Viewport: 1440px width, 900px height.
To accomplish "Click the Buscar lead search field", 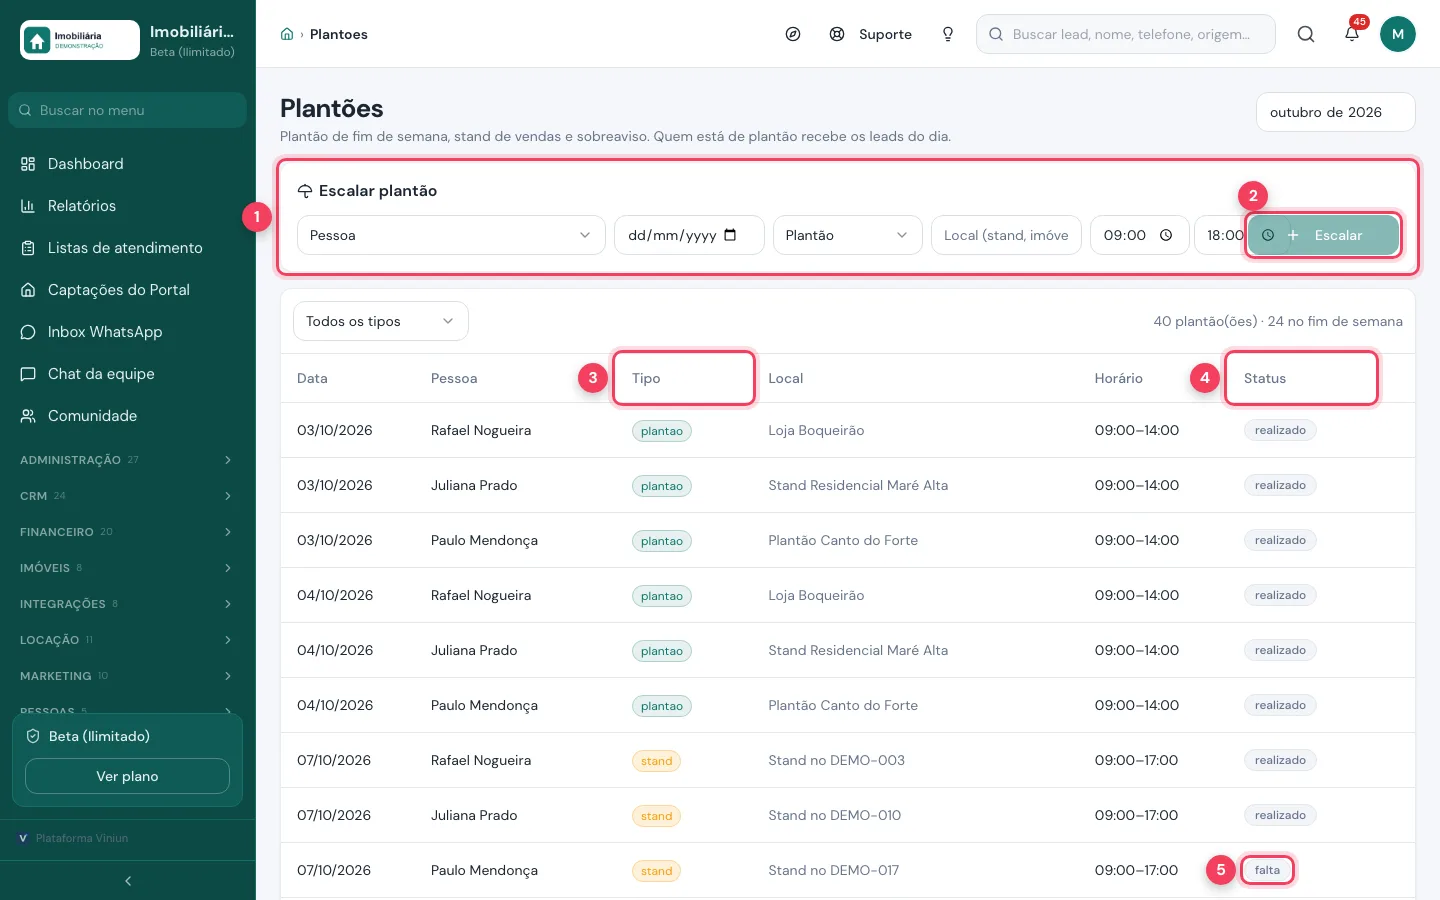I will (1126, 34).
